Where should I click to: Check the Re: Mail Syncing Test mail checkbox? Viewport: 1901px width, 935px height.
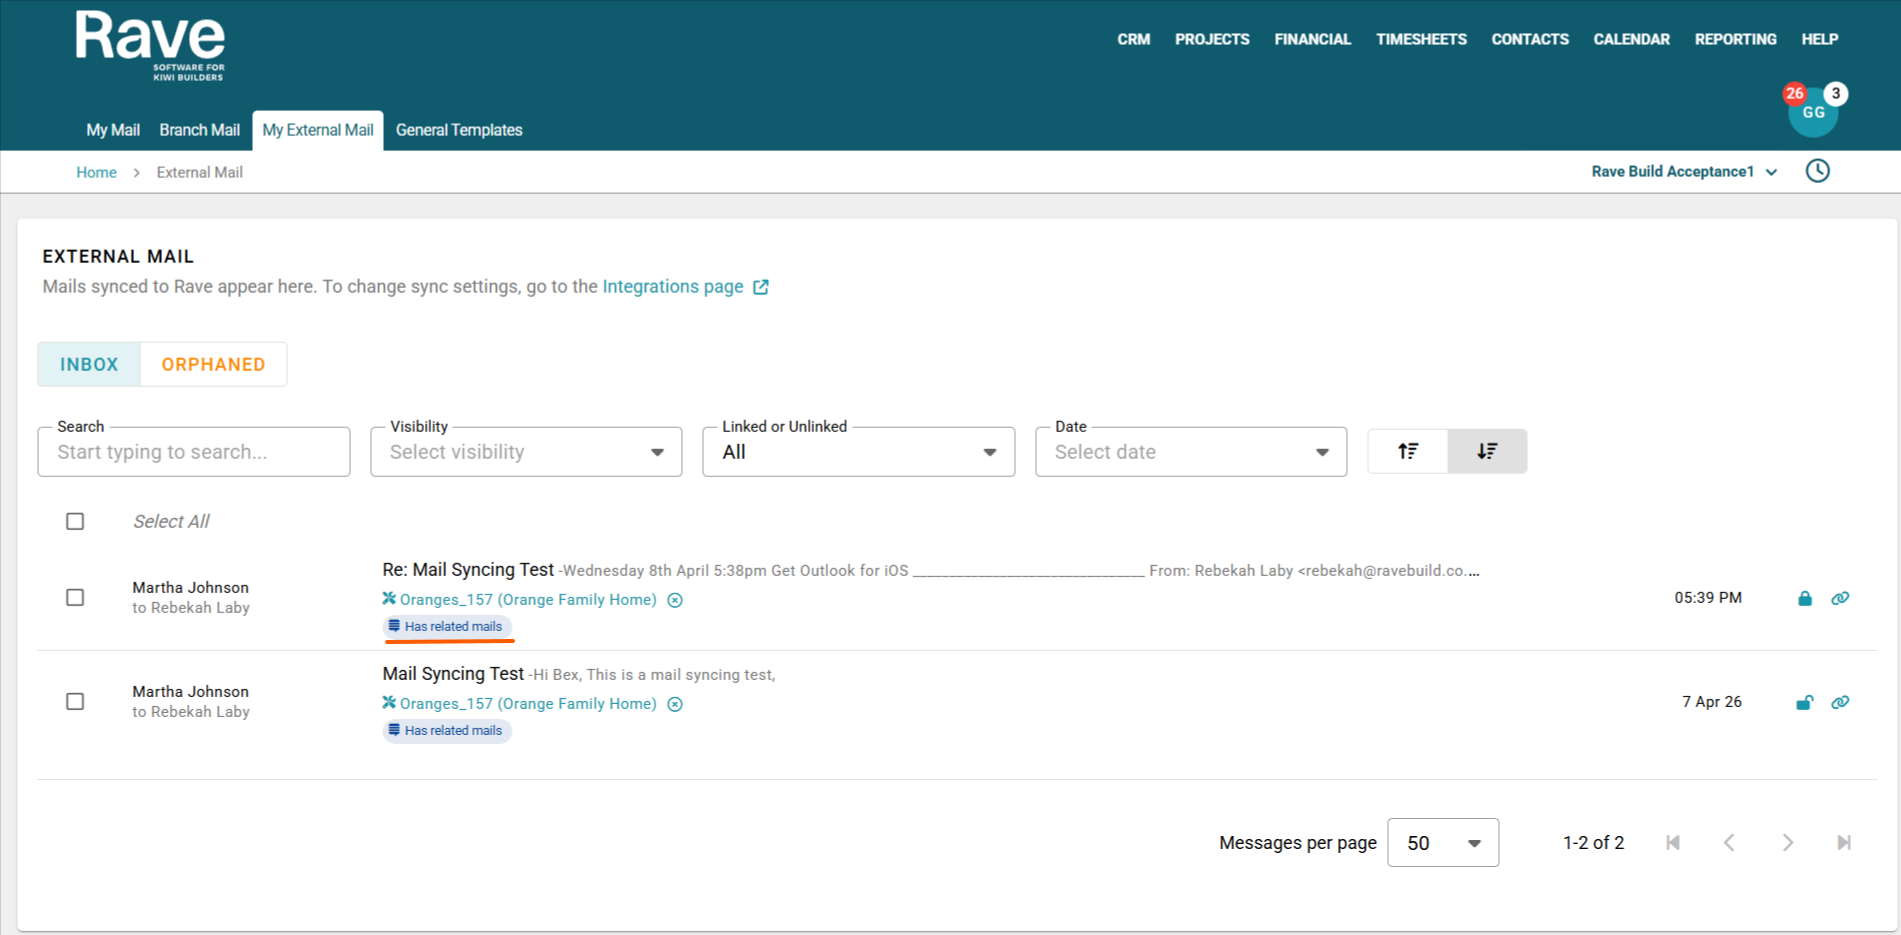pyautogui.click(x=75, y=597)
